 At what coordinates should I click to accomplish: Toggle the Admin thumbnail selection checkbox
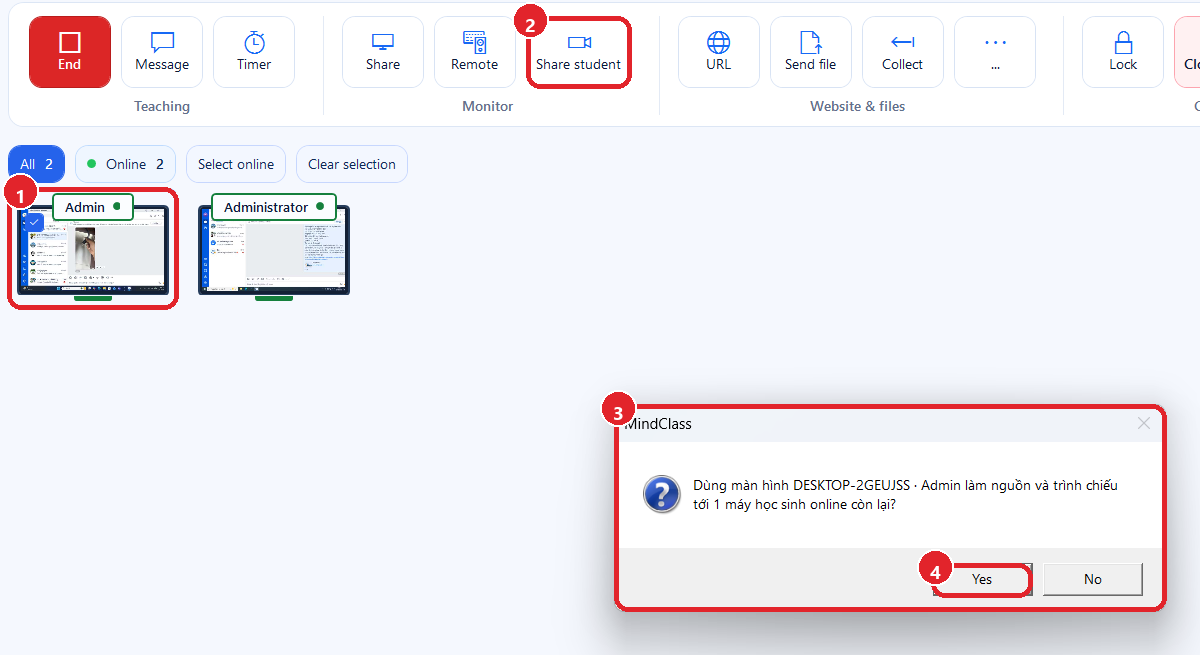coord(34,222)
